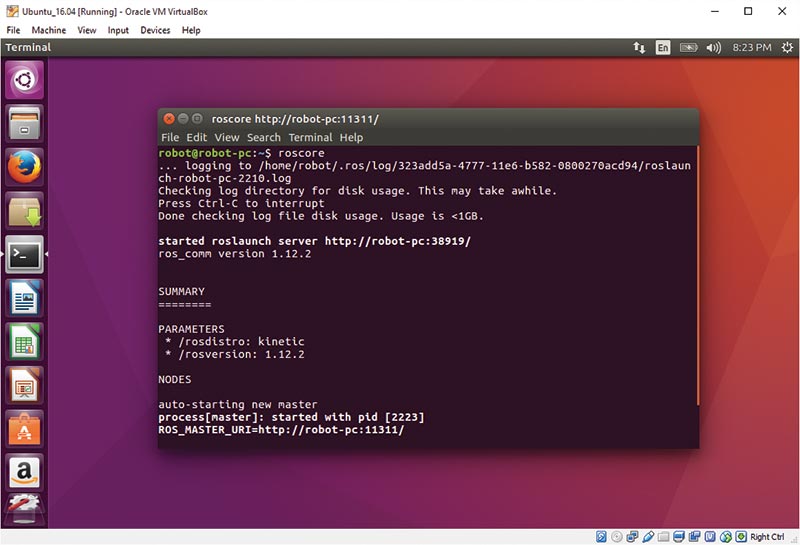Click 'process[master]: started with pid' line
The width and height of the screenshot is (800, 545).
[291, 417]
